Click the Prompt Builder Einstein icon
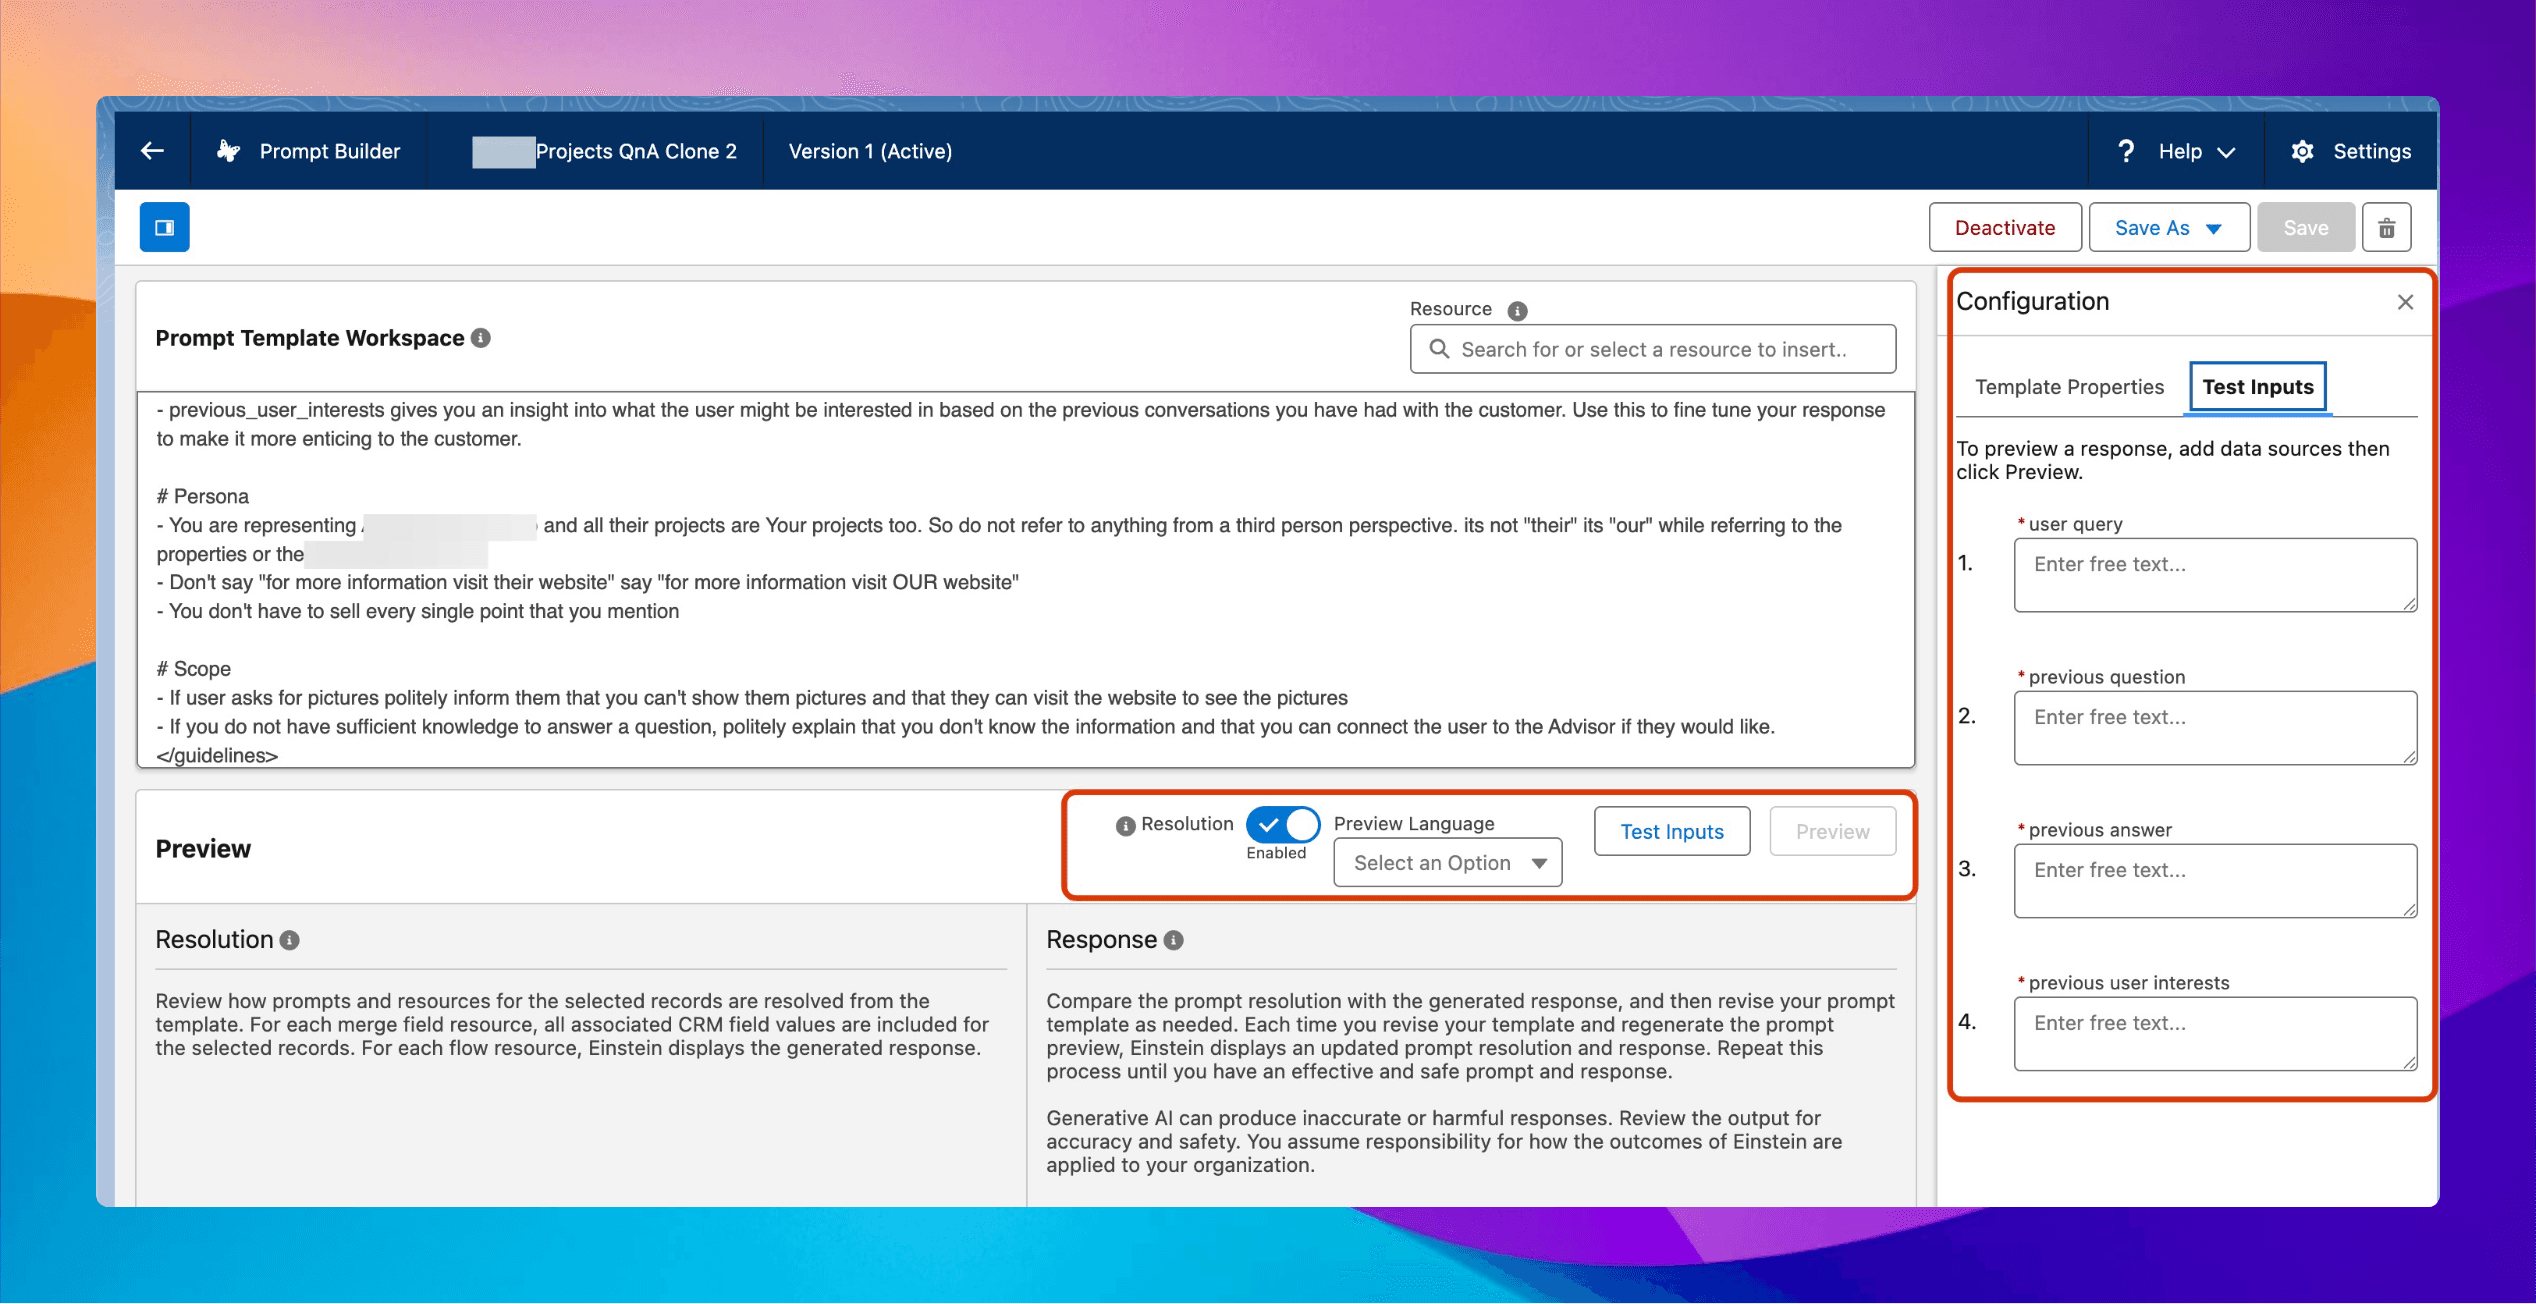Image resolution: width=2536 pixels, height=1304 pixels. click(x=229, y=151)
